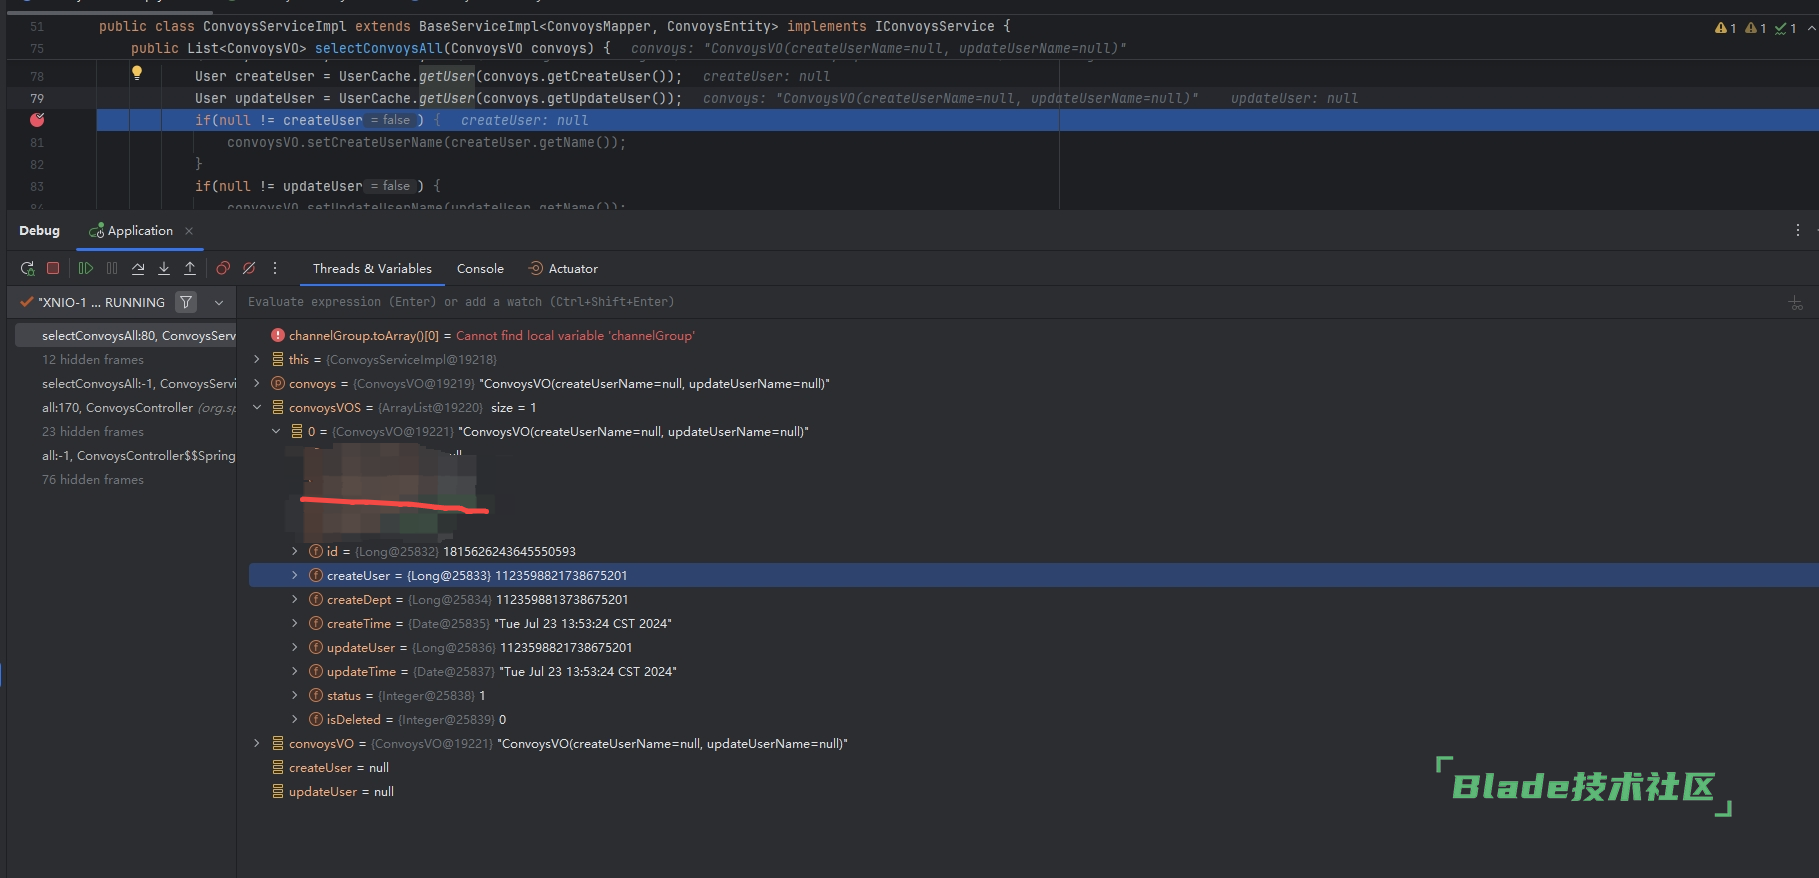Image resolution: width=1819 pixels, height=878 pixels.
Task: Click field icon of createTime row
Action: [316, 623]
